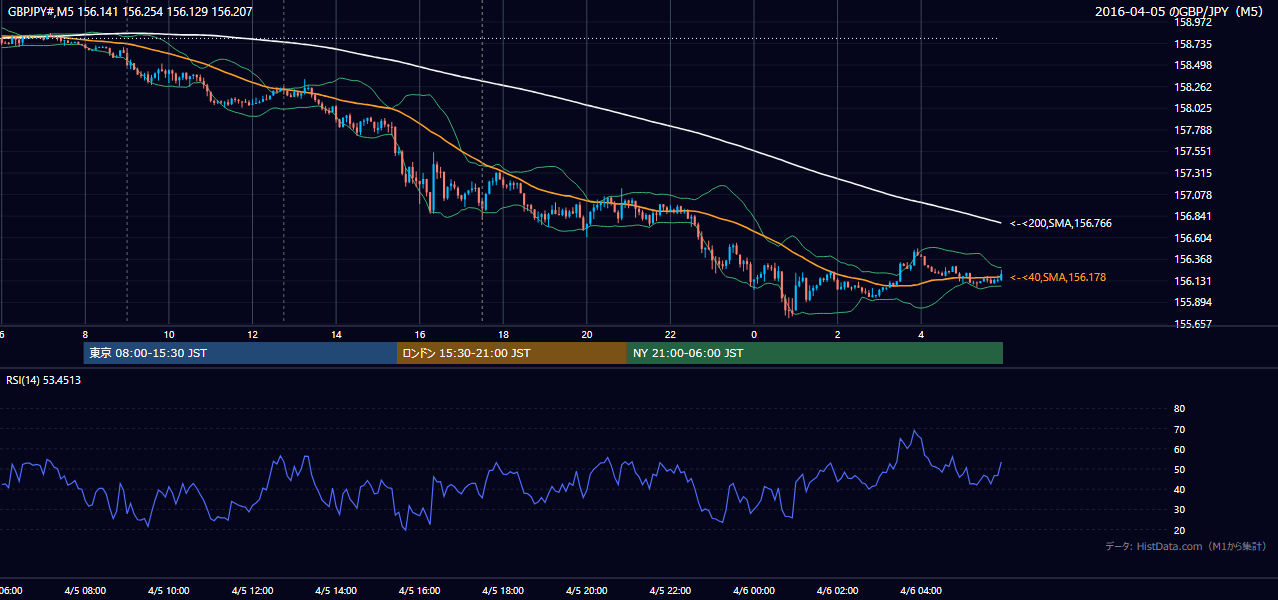Click the 4/5 16:00 time axis label
This screenshot has height=600, width=1278.
420,591
